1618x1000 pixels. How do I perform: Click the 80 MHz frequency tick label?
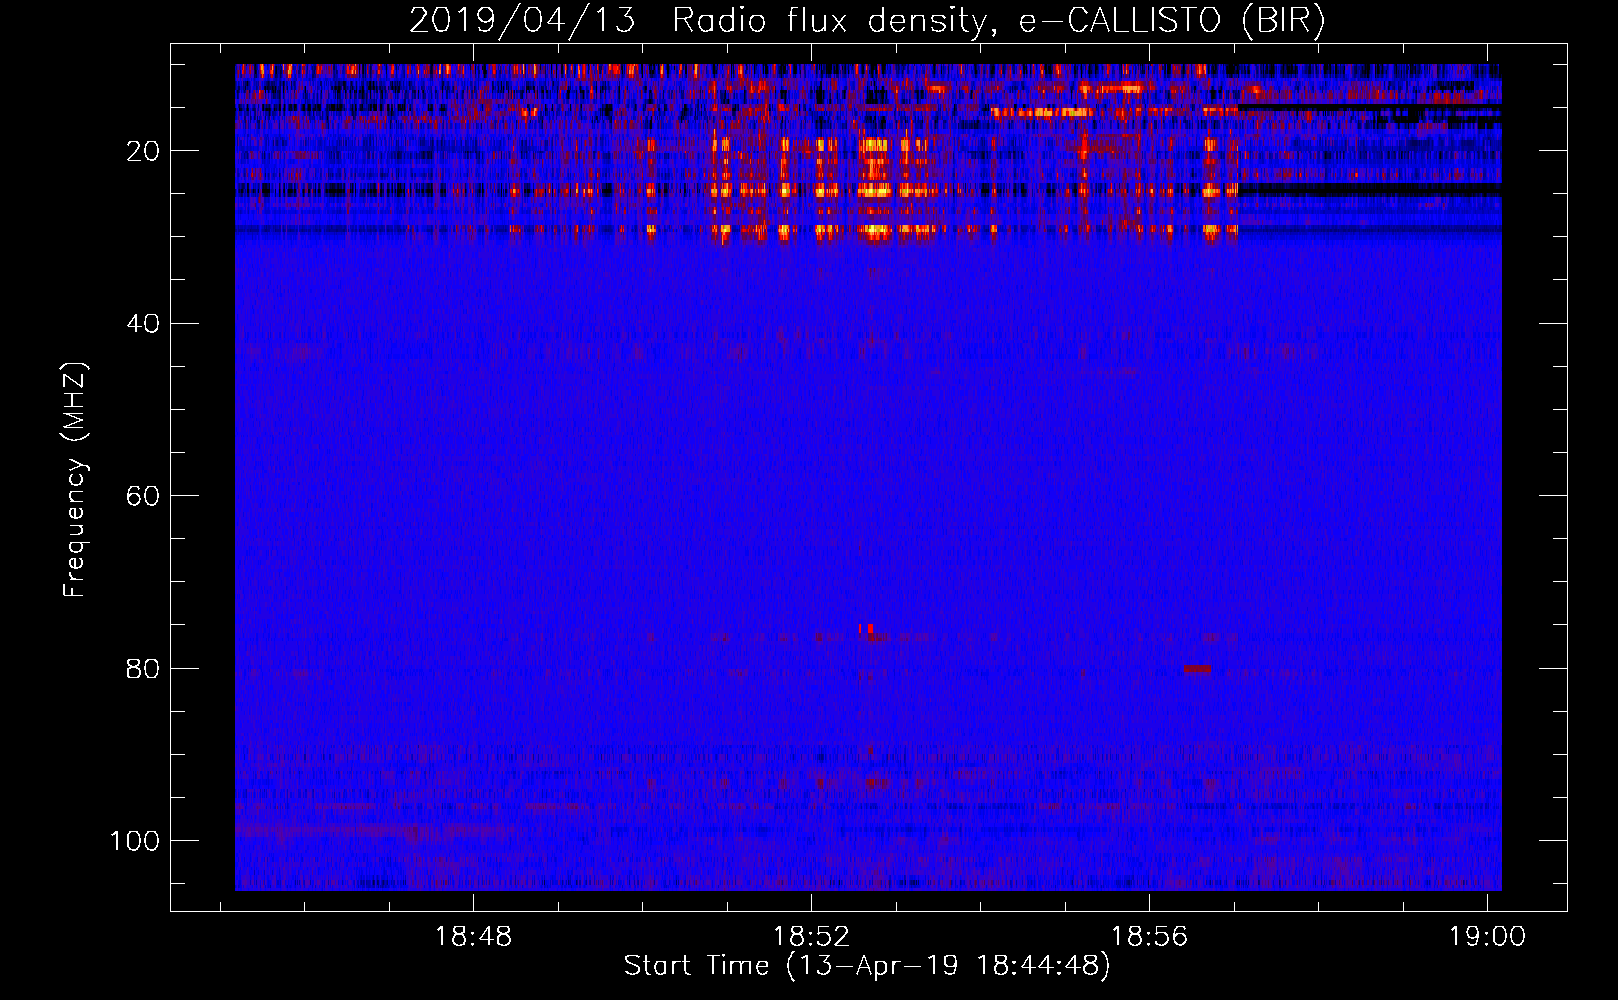coord(143,668)
